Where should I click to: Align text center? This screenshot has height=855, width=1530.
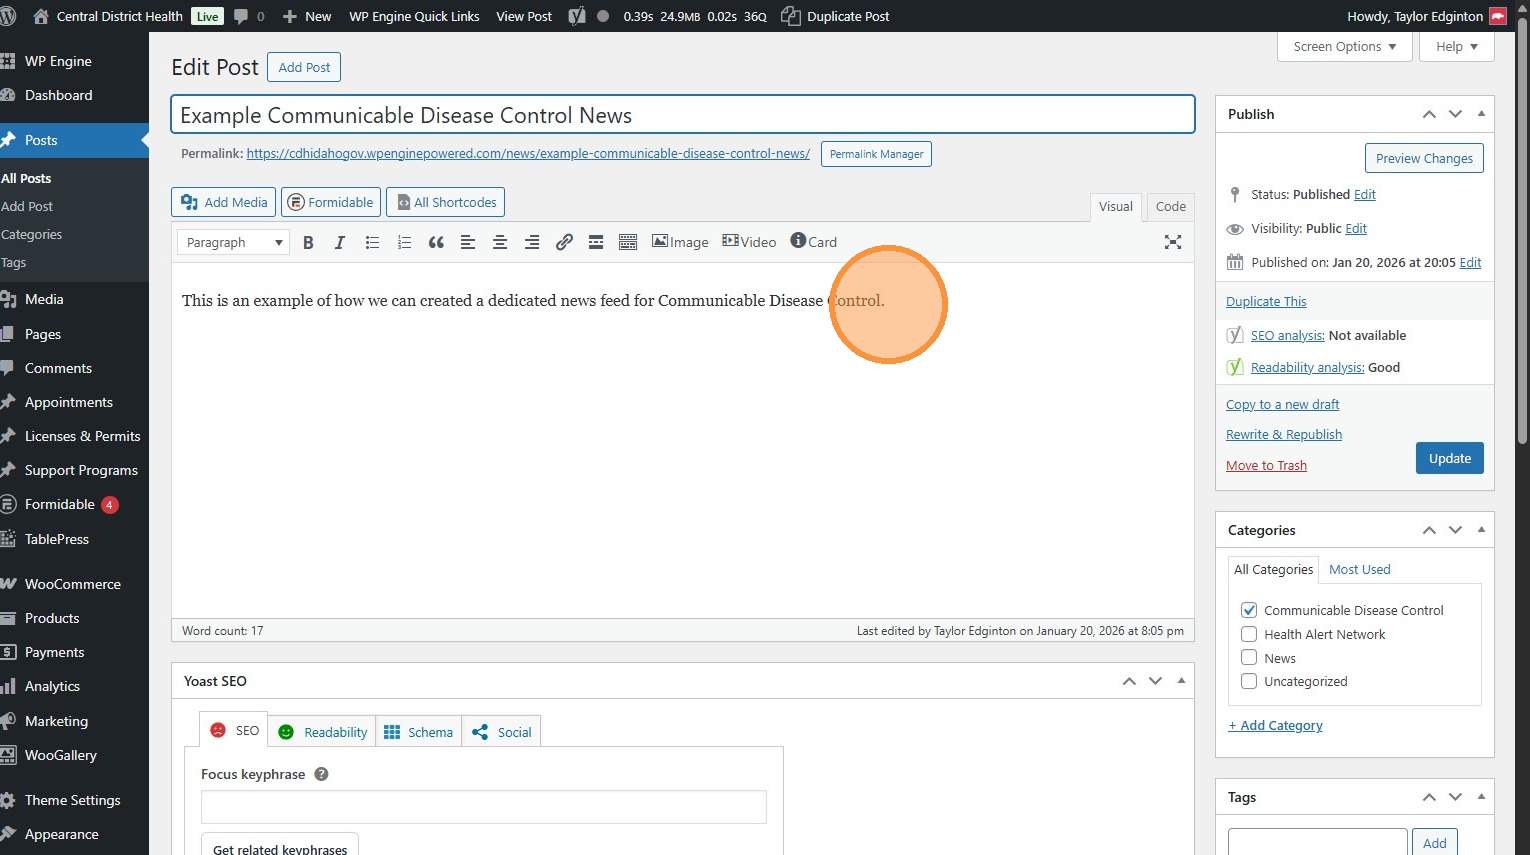tap(500, 242)
